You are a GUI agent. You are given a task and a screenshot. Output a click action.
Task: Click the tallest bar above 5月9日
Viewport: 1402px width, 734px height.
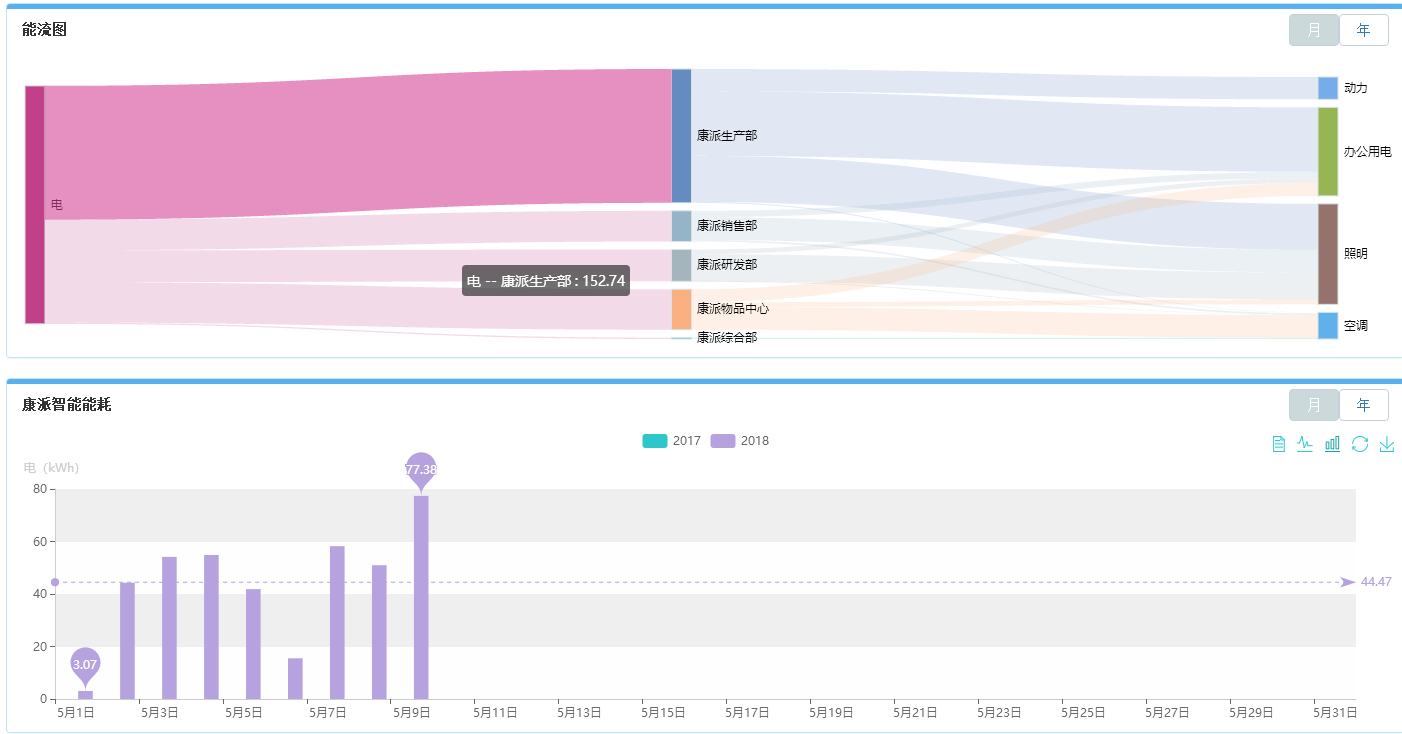click(421, 596)
